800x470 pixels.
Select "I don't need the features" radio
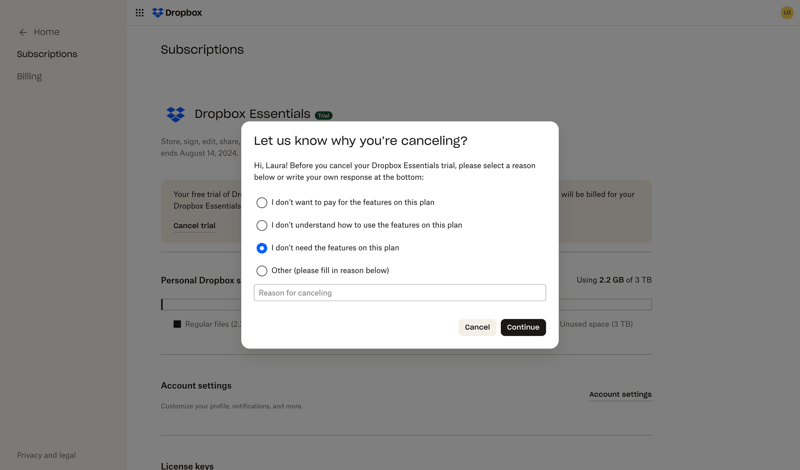262,248
